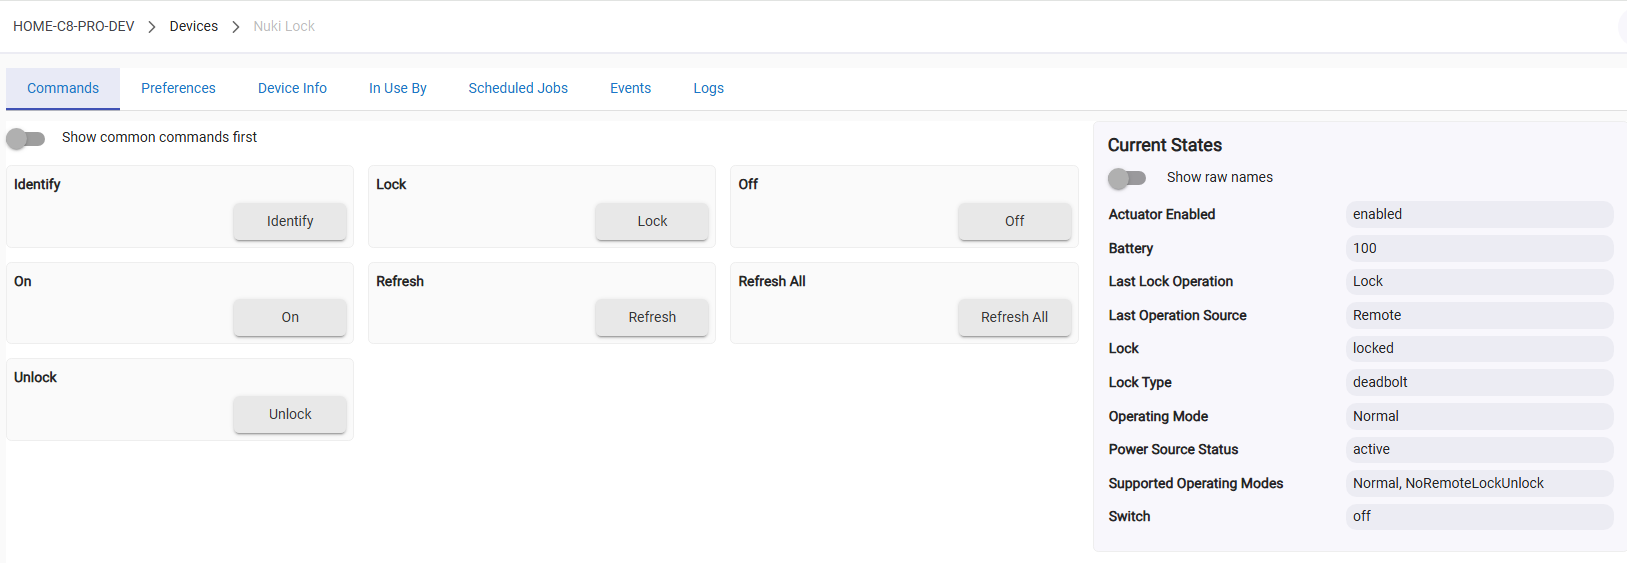Viewport: 1627px width, 563px height.
Task: Navigate to Devices breadcrumb link
Action: [194, 26]
